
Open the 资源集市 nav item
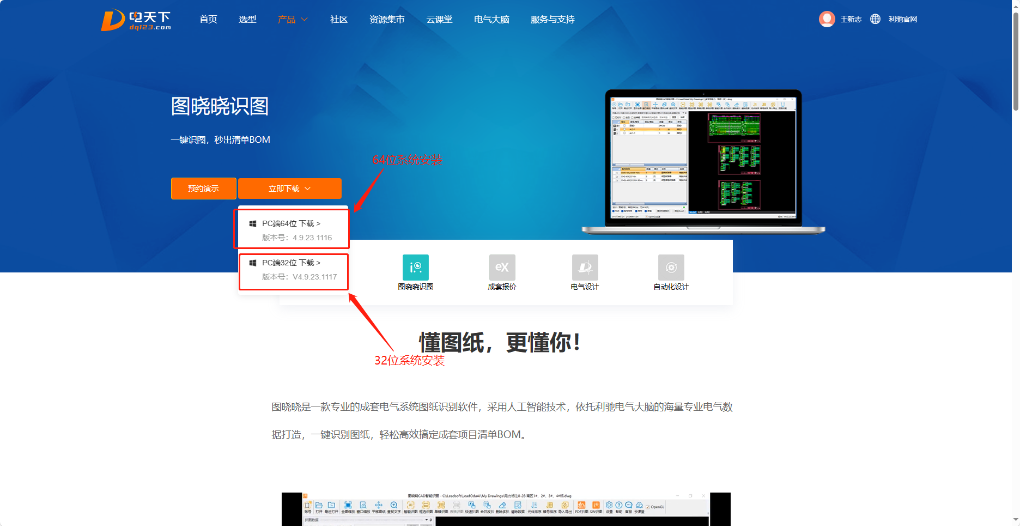387,20
